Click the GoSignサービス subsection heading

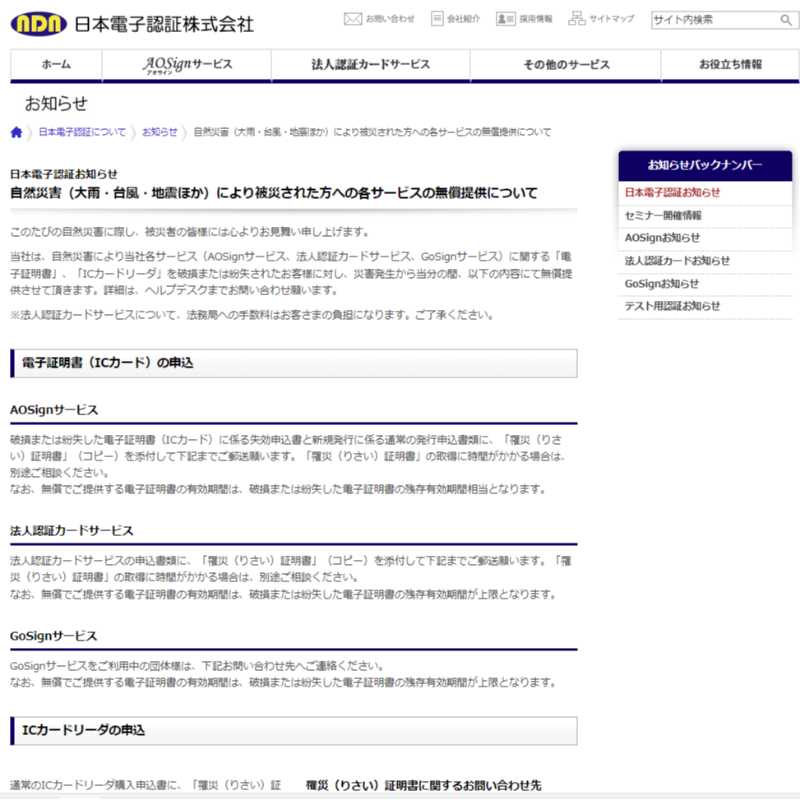pyautogui.click(x=54, y=636)
